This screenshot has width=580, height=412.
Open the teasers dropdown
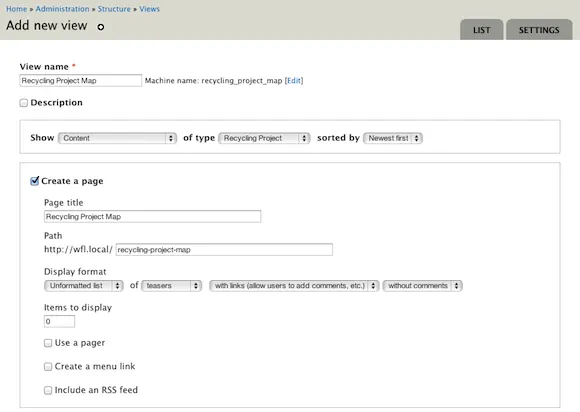coord(171,286)
